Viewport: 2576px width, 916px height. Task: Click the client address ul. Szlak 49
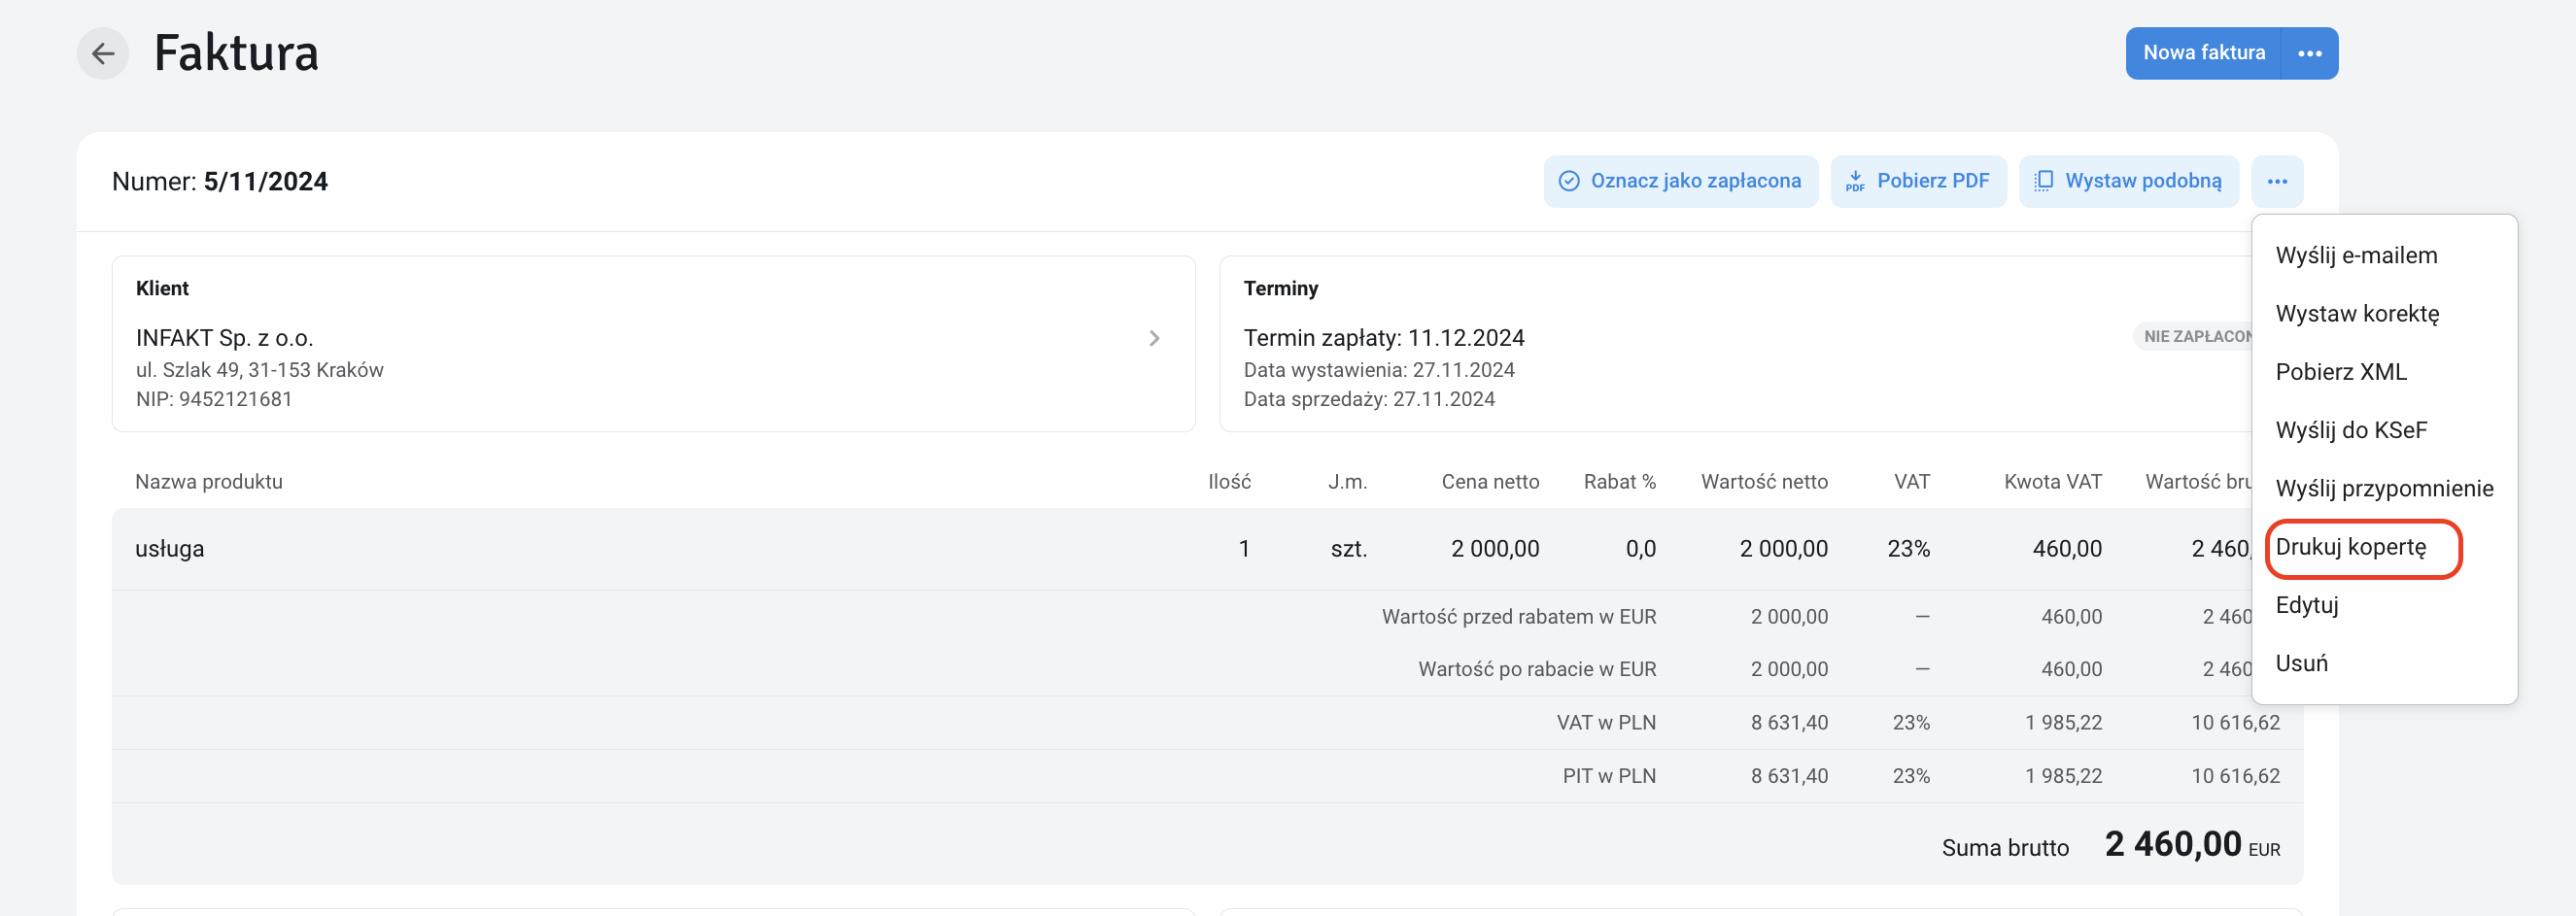pyautogui.click(x=260, y=370)
